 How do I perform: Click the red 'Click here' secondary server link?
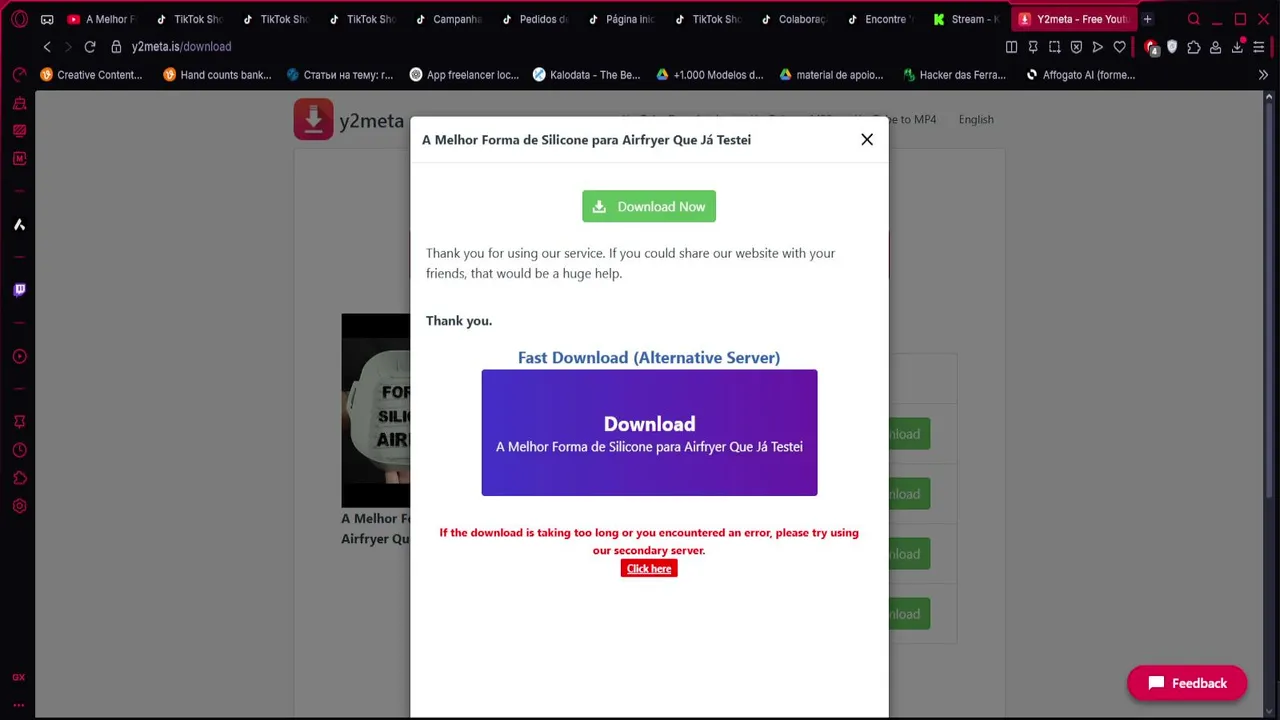coord(649,568)
